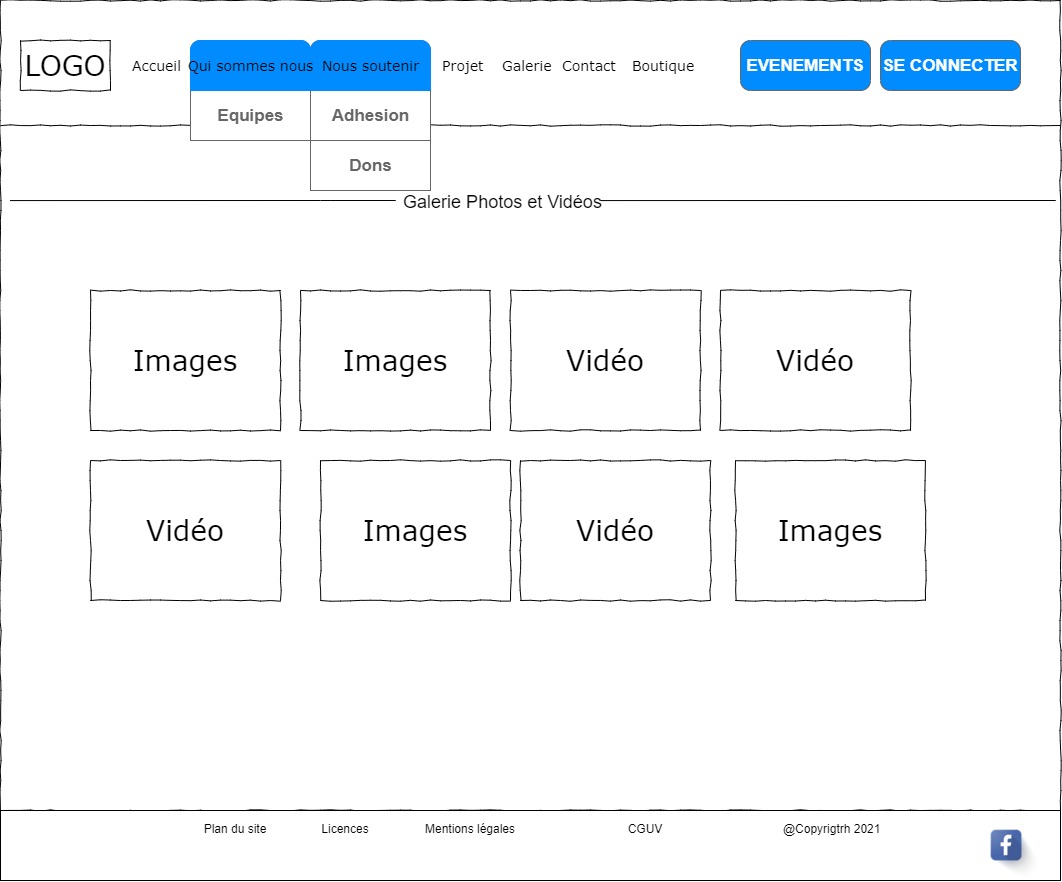
Task: Choose Adhesion in the dropdown list
Action: [x=370, y=116]
